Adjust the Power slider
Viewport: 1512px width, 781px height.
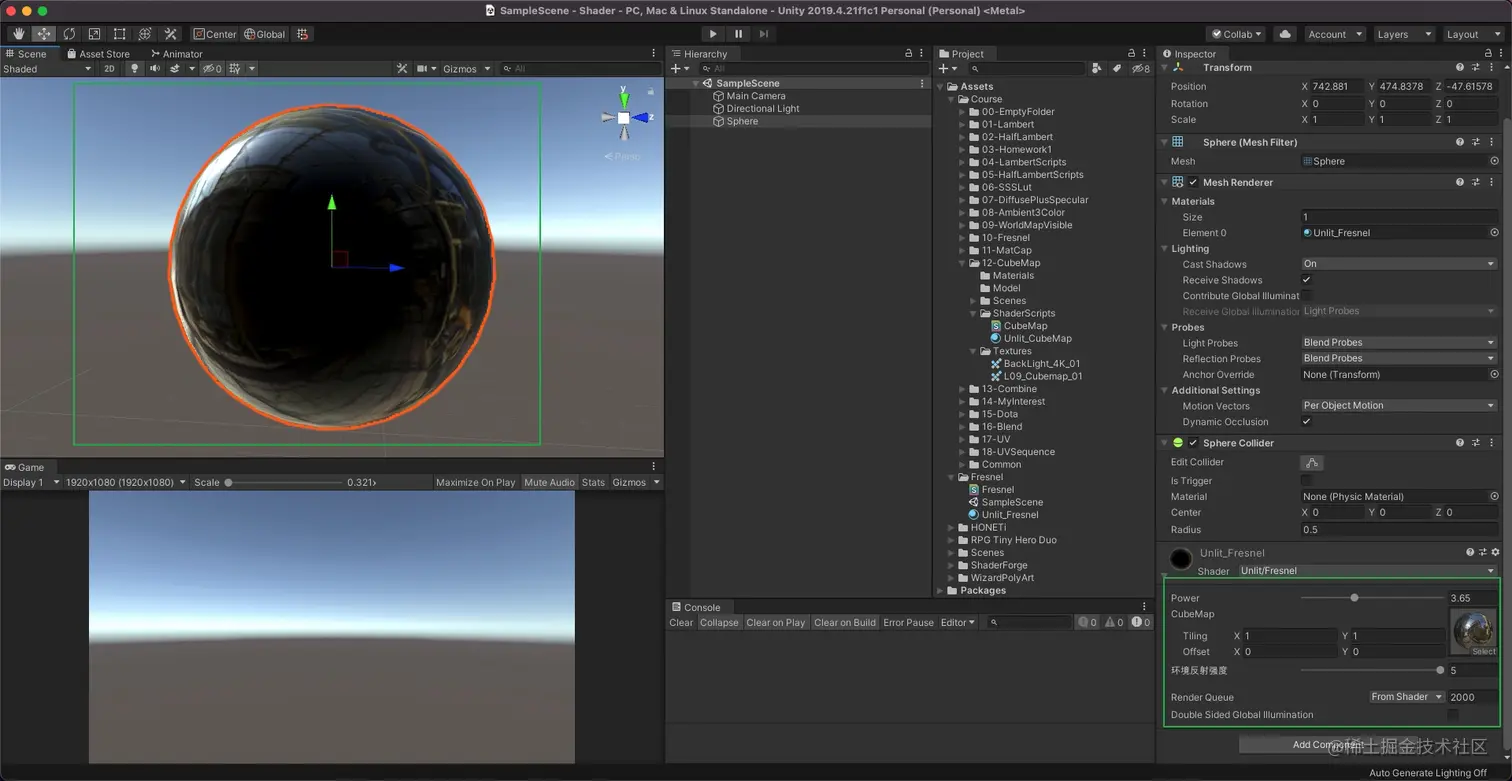pyautogui.click(x=1354, y=598)
